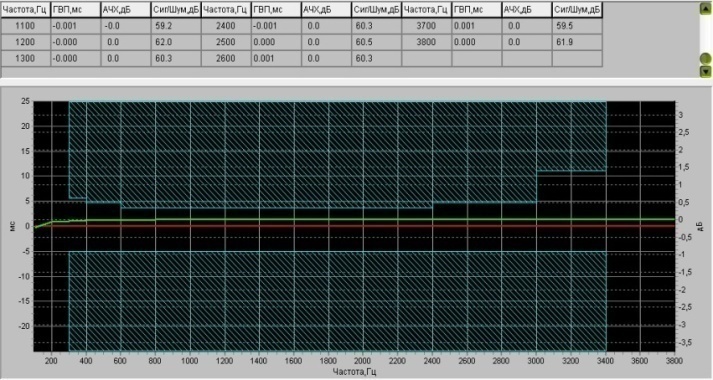The height and width of the screenshot is (380, 713).
Task: Select the 2600 frequency cell
Action: (226, 59)
